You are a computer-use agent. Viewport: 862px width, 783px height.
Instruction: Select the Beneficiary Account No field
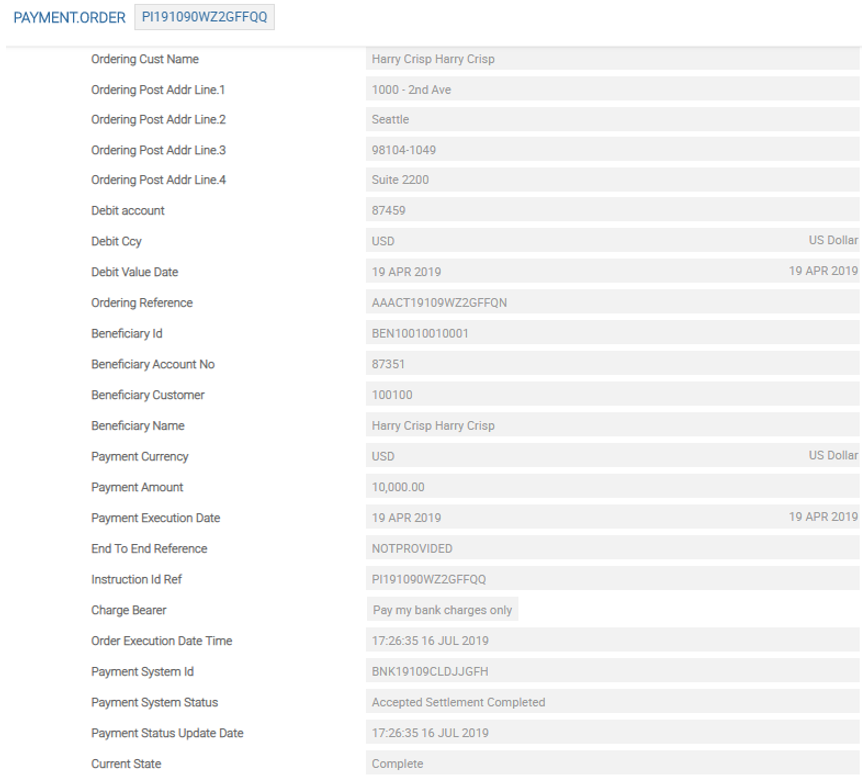[x=612, y=364]
